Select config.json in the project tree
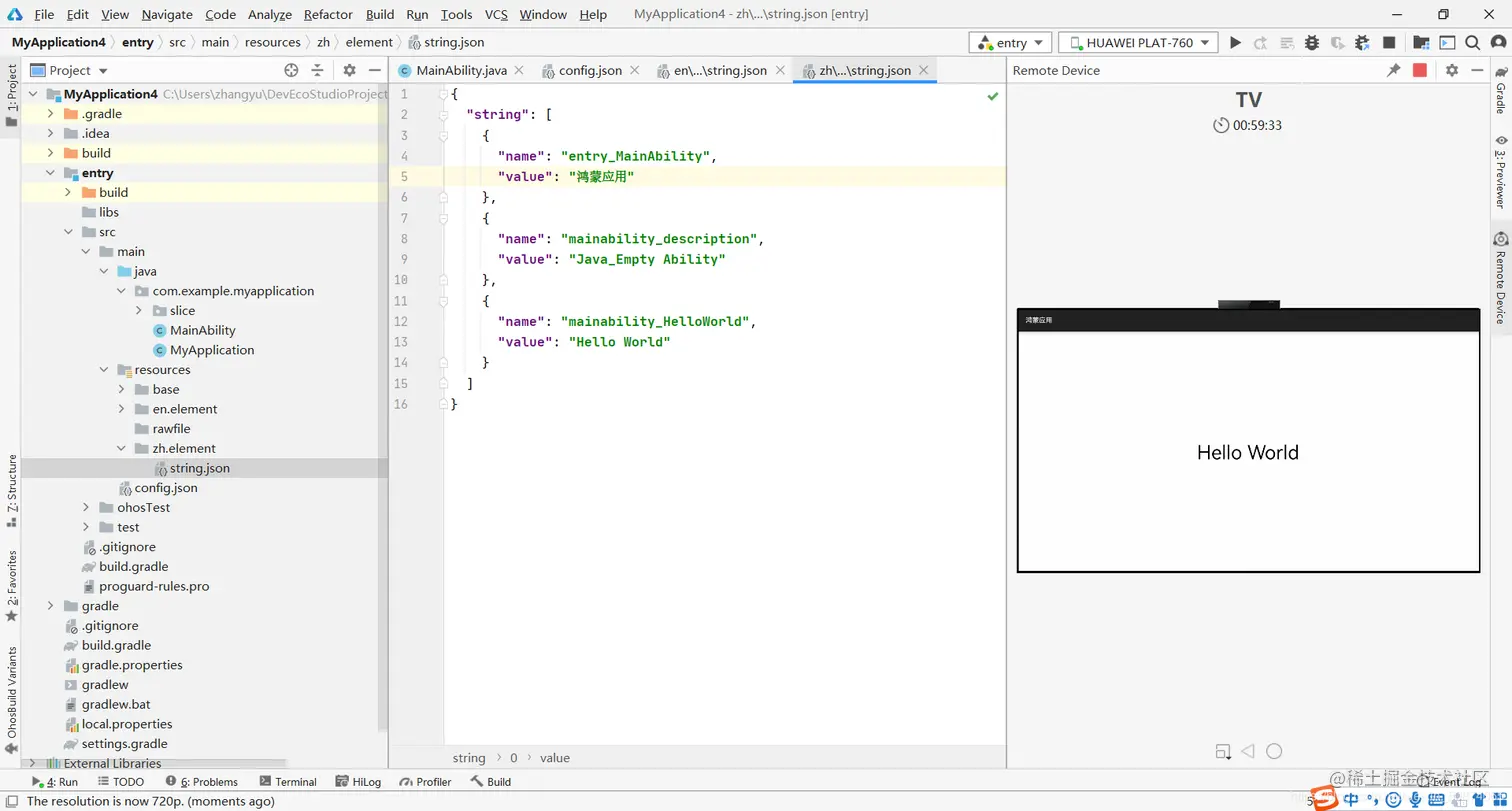Viewport: 1512px width, 811px height. pos(165,488)
